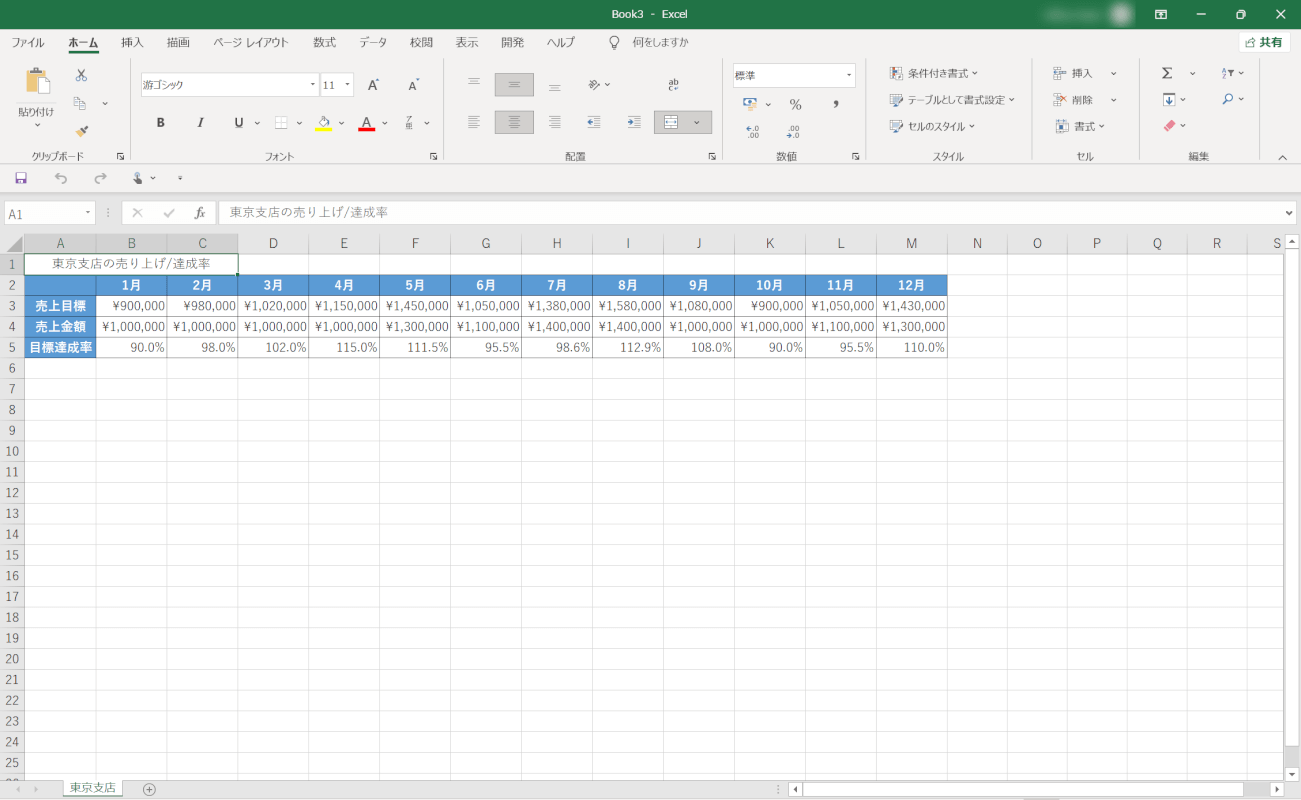This screenshot has width=1301, height=800.
Task: Switch to the 数式 tab
Action: coord(324,43)
